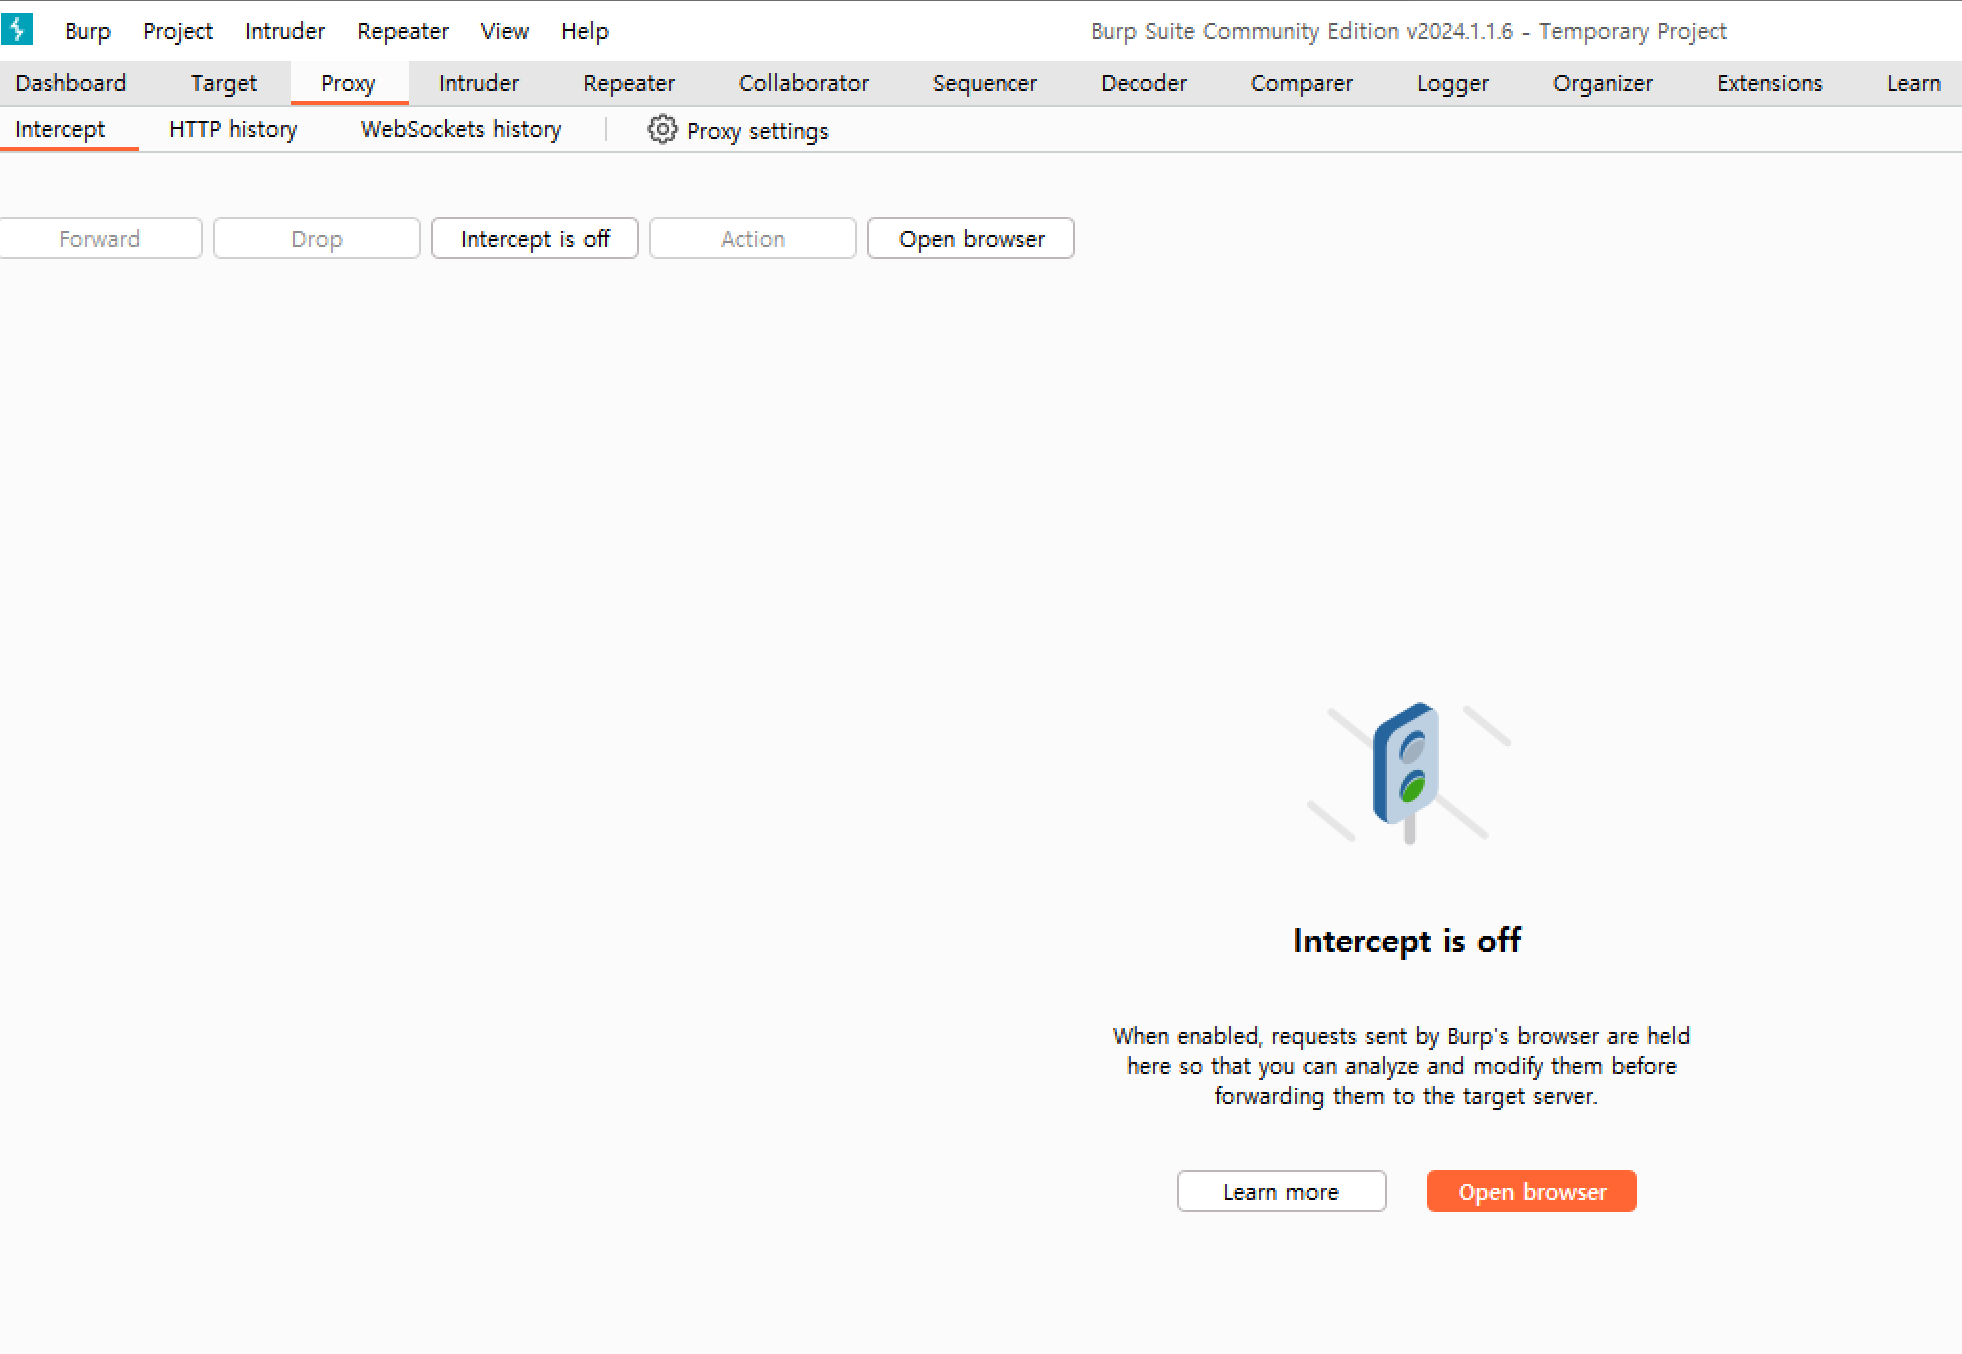The image size is (1962, 1354).
Task: Click the Burp Suite lightning logo icon
Action: point(17,29)
